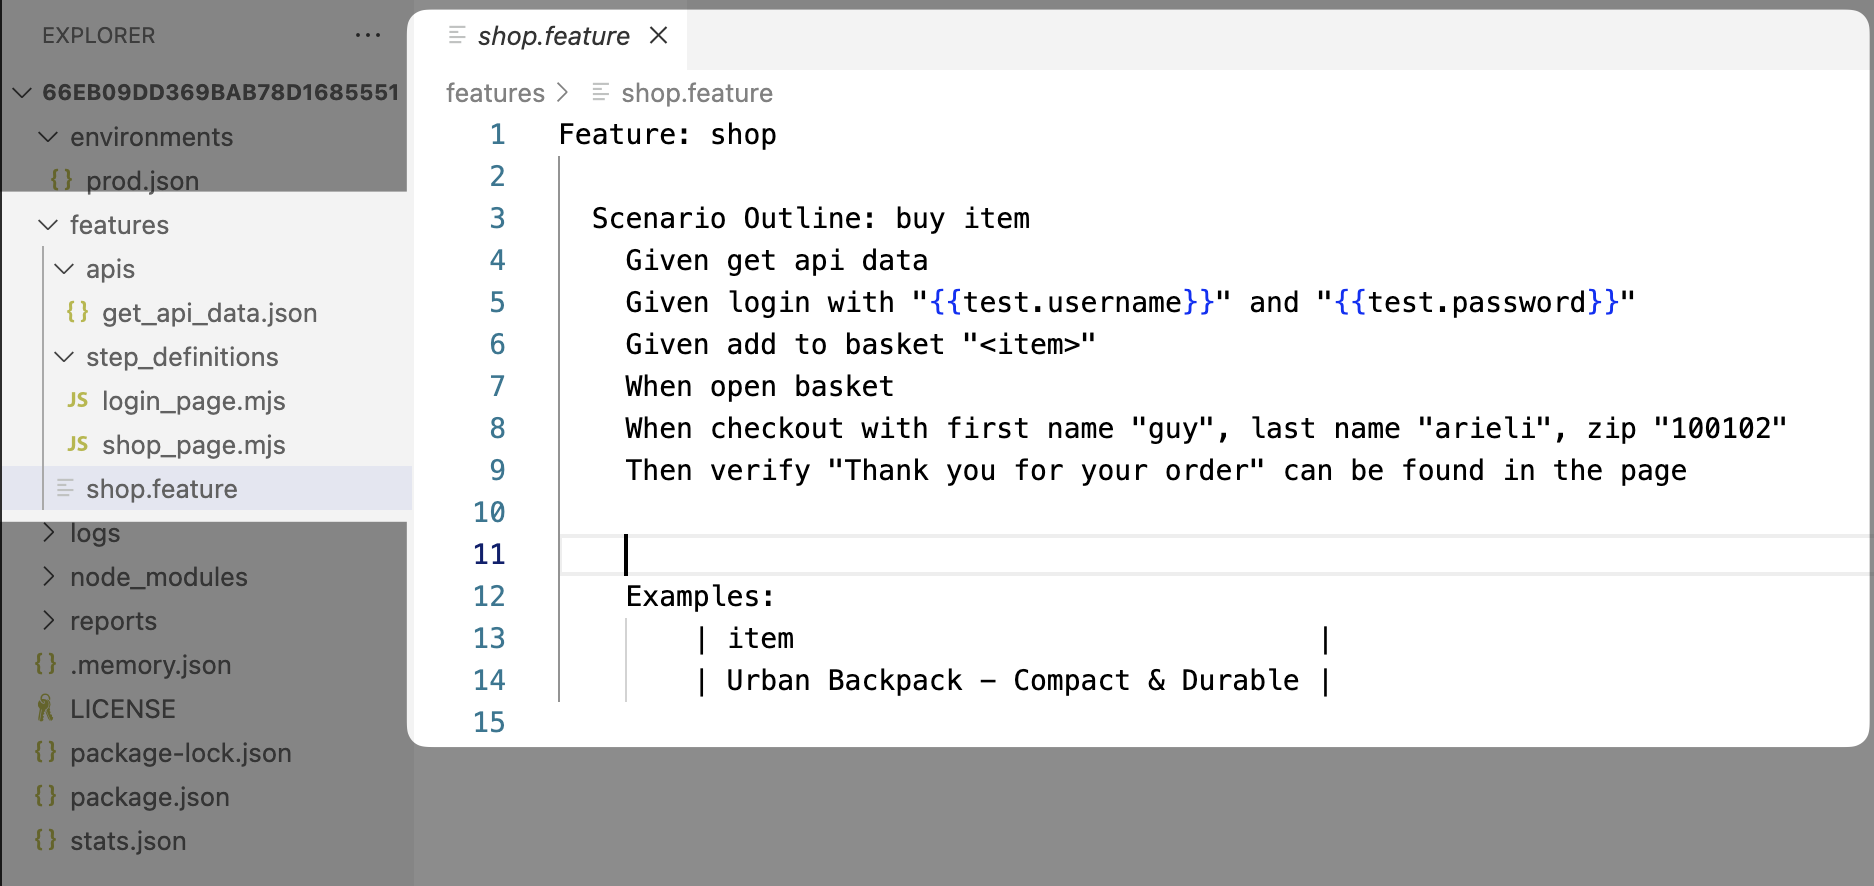
Task: Click the braces icon next to stats.json
Action: (45, 840)
